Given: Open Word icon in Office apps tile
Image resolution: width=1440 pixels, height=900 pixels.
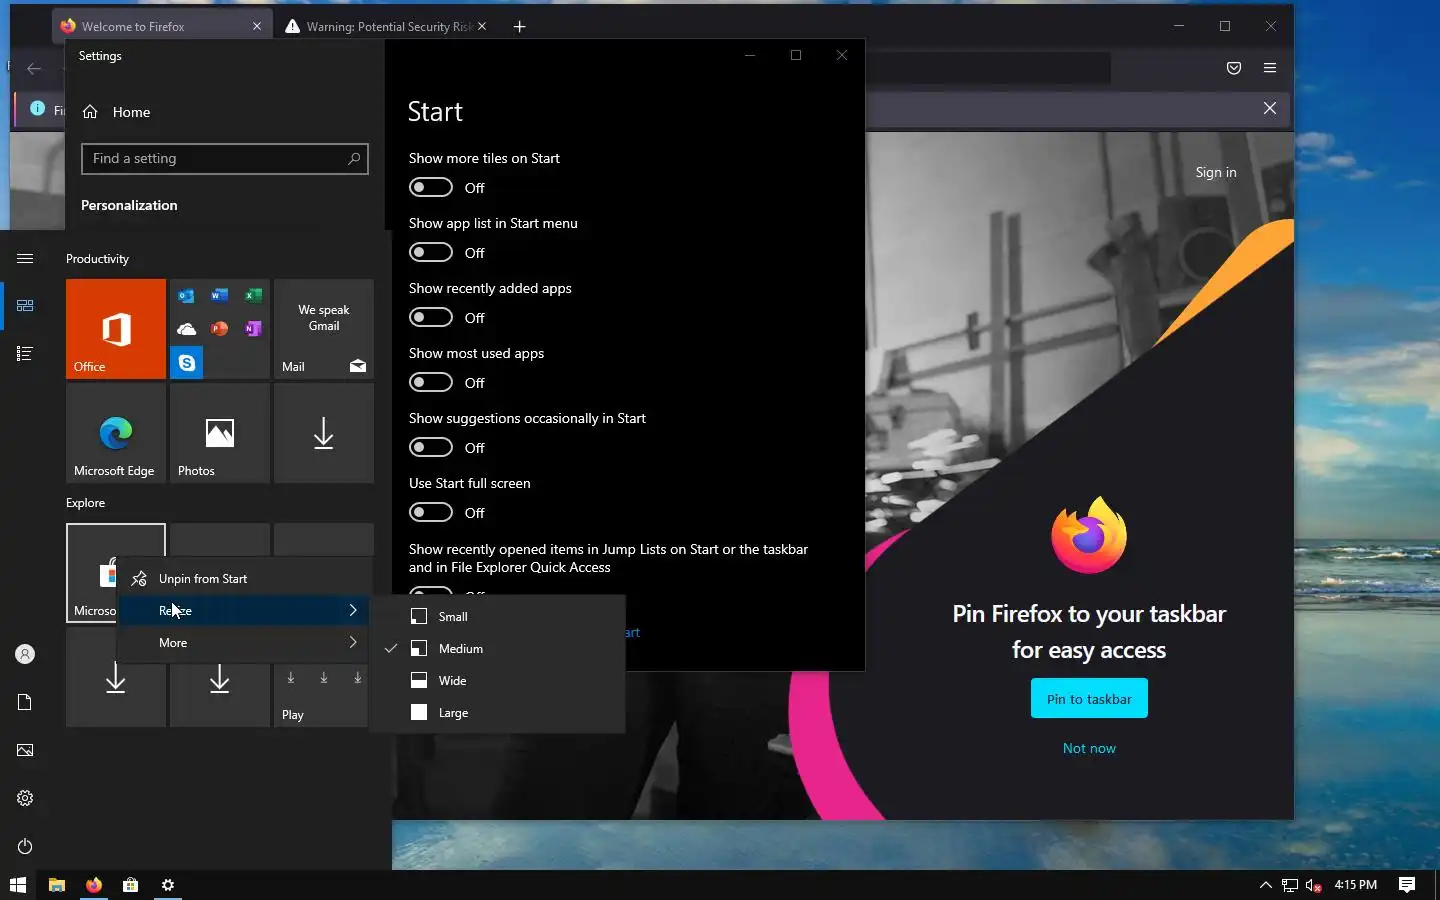Looking at the screenshot, I should [220, 295].
